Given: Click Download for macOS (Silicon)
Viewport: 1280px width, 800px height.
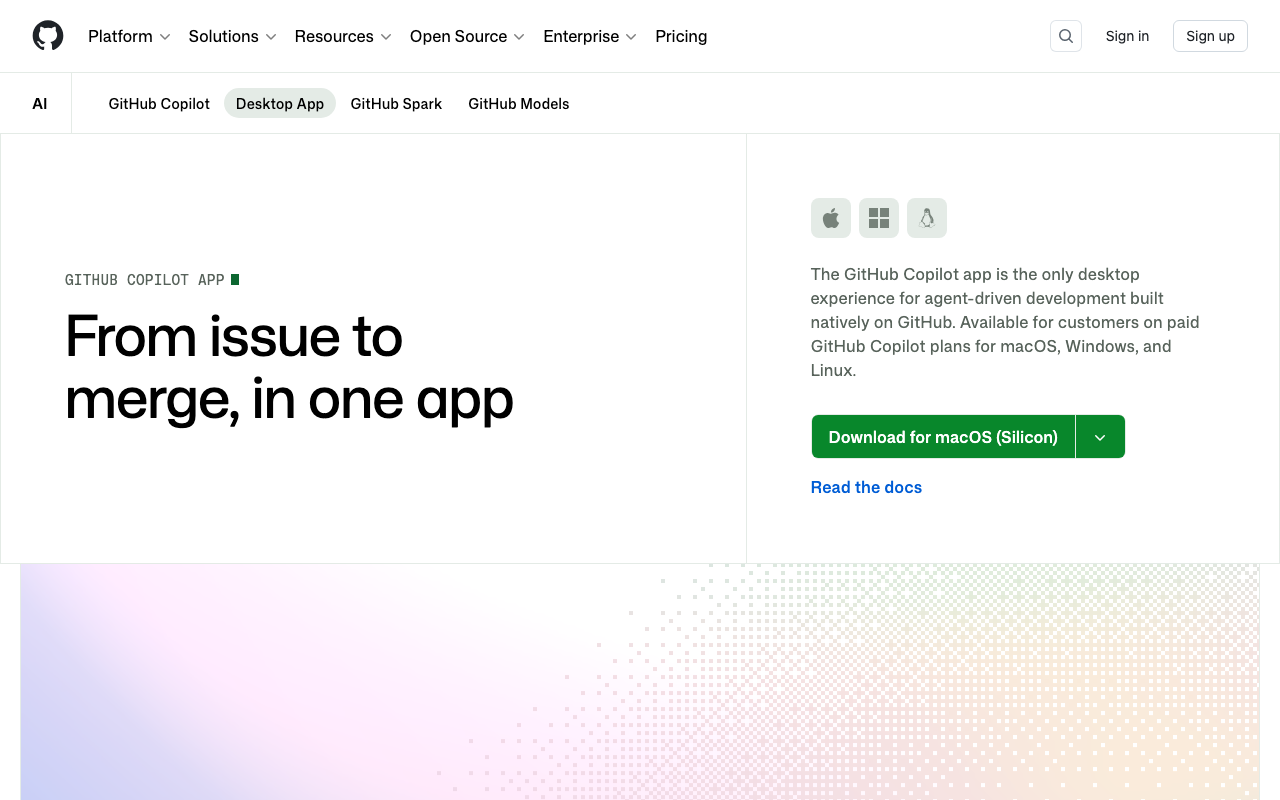Looking at the screenshot, I should (943, 437).
